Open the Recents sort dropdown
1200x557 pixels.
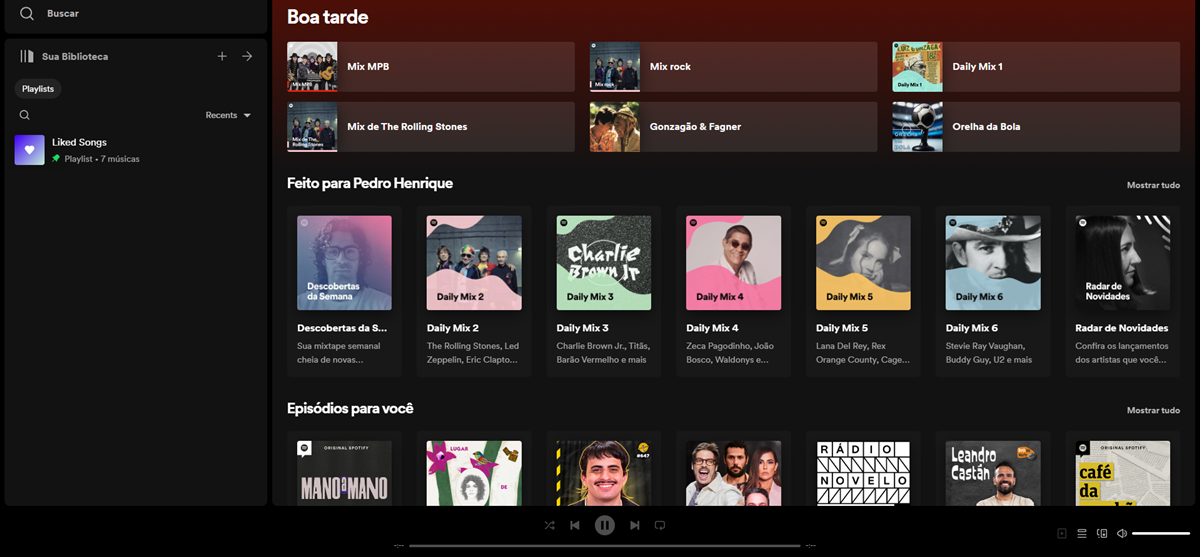click(228, 115)
